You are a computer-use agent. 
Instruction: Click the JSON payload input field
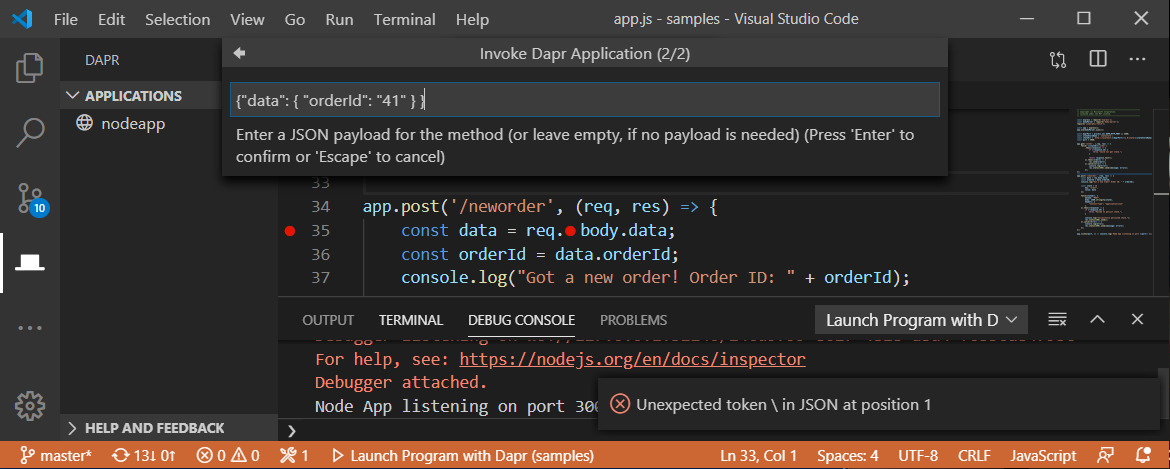tap(584, 99)
